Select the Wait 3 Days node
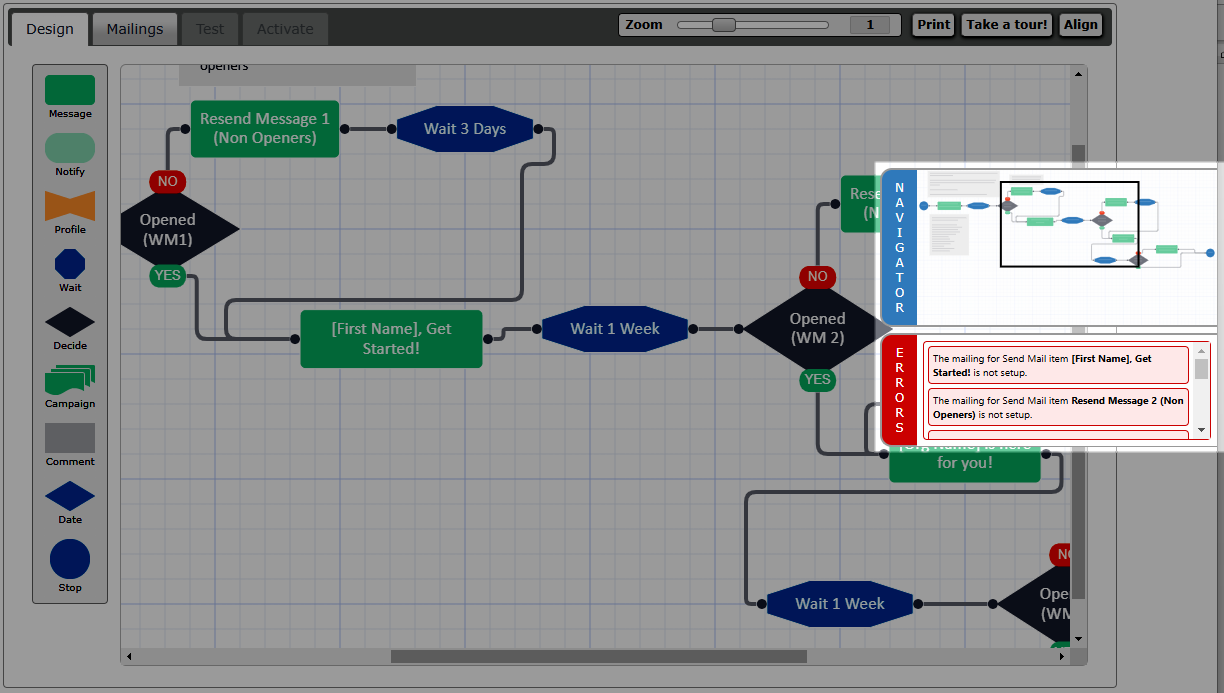The width and height of the screenshot is (1224, 693). pyautogui.click(x=465, y=129)
